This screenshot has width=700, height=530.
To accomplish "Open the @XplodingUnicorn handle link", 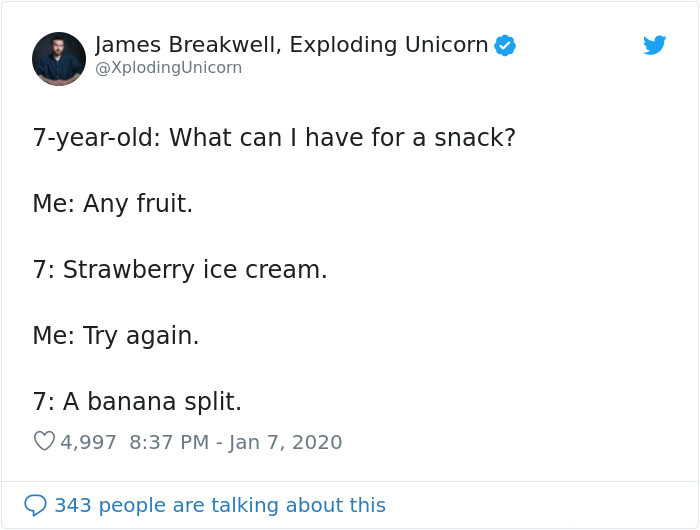I will (168, 68).
